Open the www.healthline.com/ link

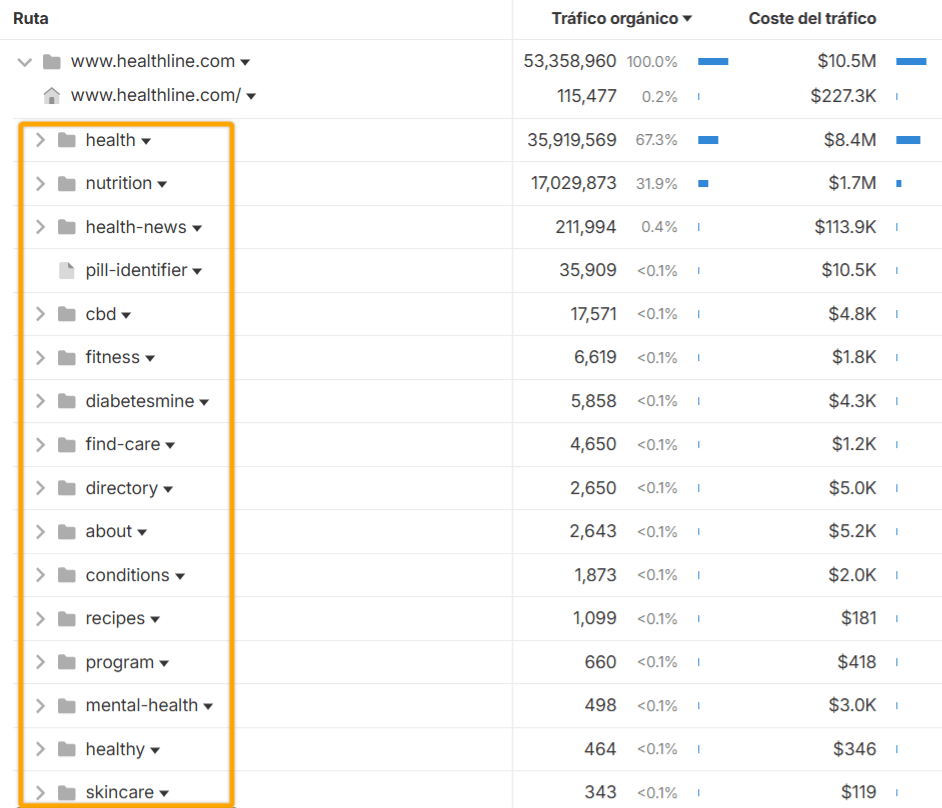pos(158,96)
